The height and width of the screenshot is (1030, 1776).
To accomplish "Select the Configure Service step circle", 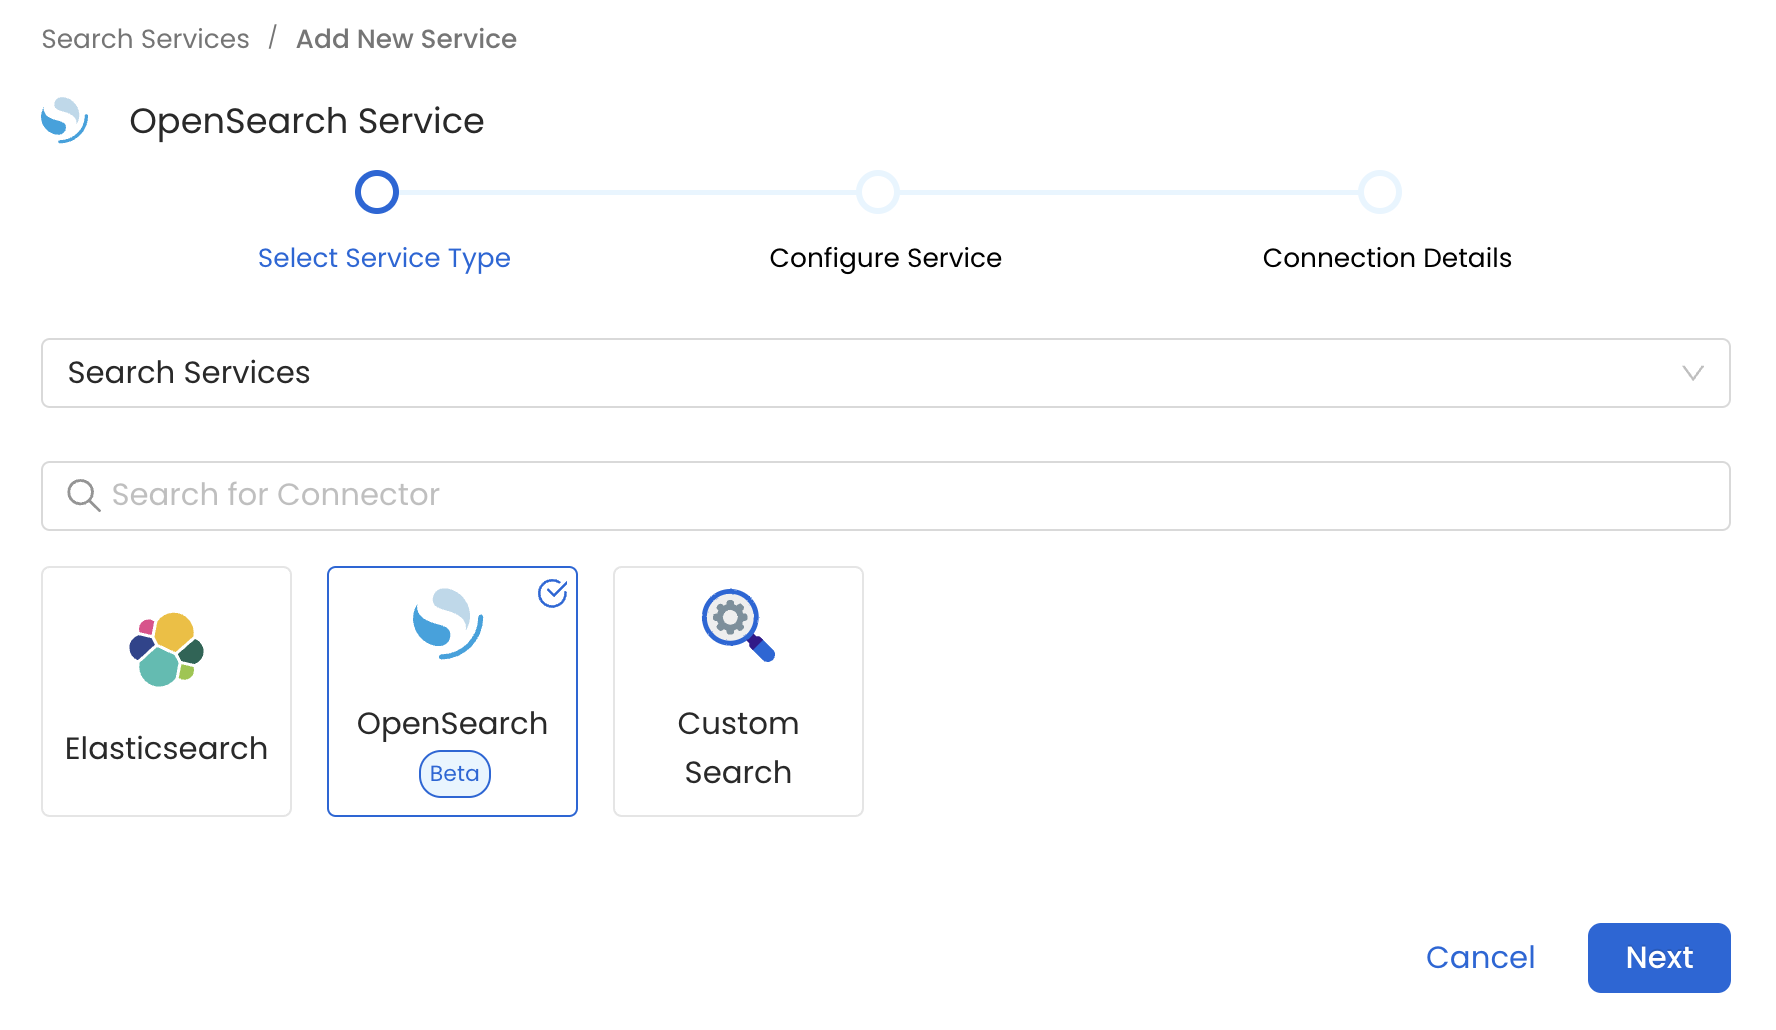I will [x=877, y=191].
